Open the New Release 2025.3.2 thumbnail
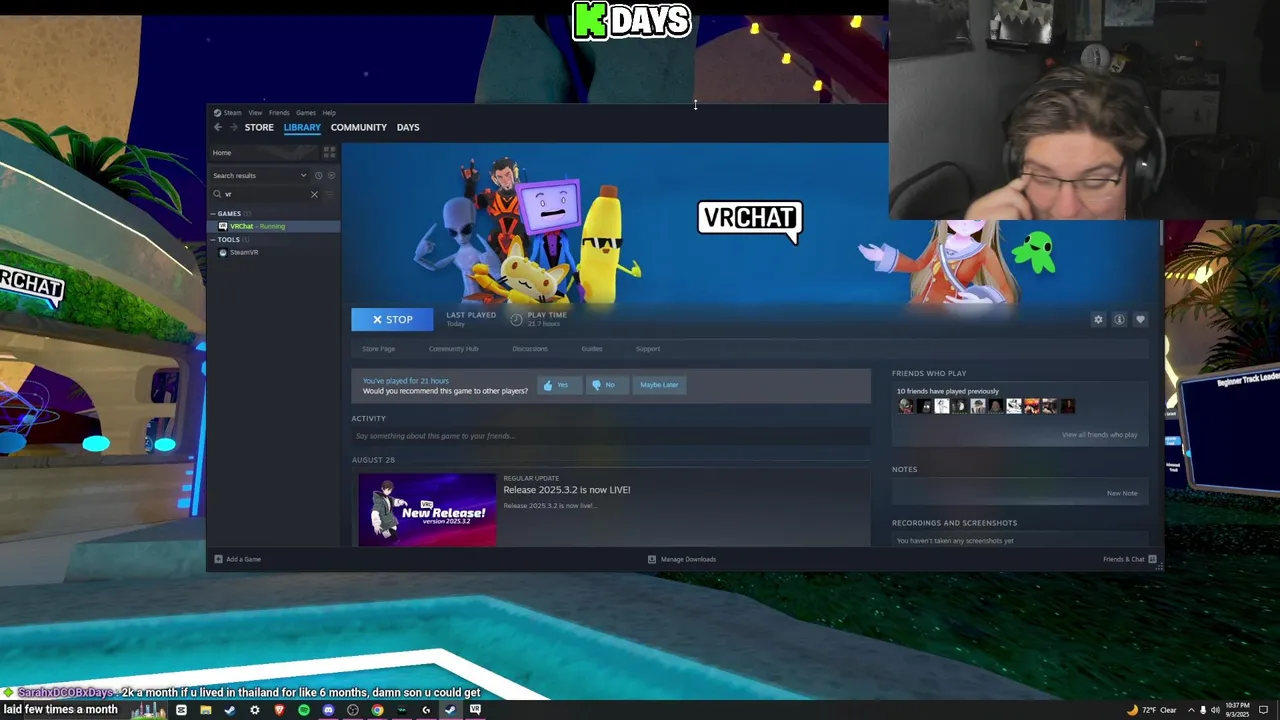 [x=427, y=510]
